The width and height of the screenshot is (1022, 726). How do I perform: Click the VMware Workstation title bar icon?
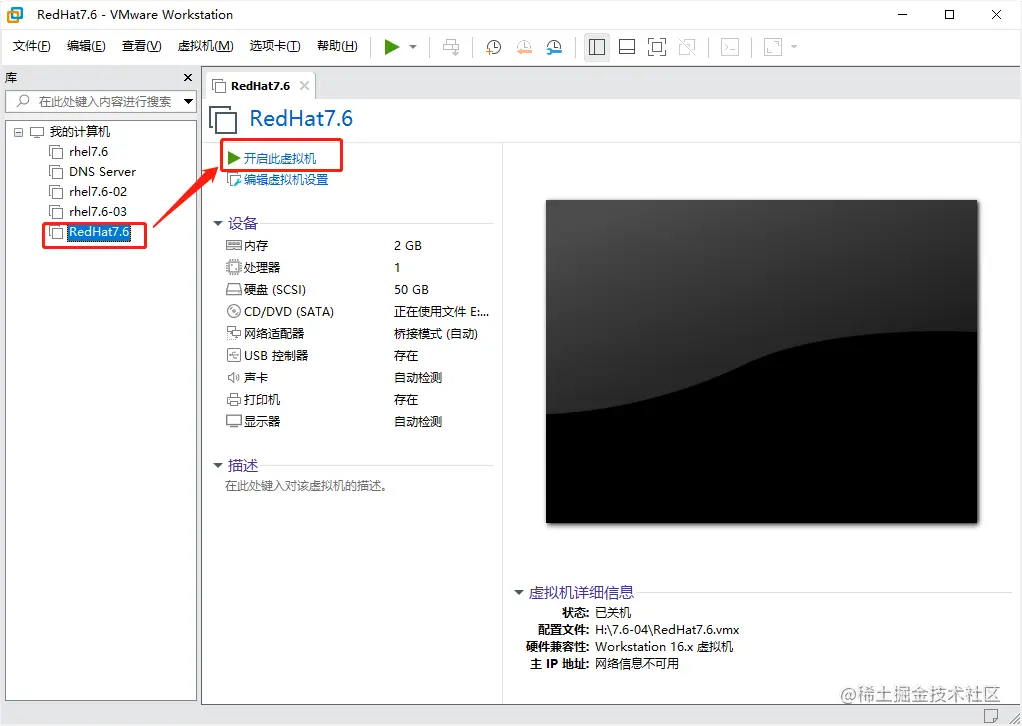(x=15, y=14)
